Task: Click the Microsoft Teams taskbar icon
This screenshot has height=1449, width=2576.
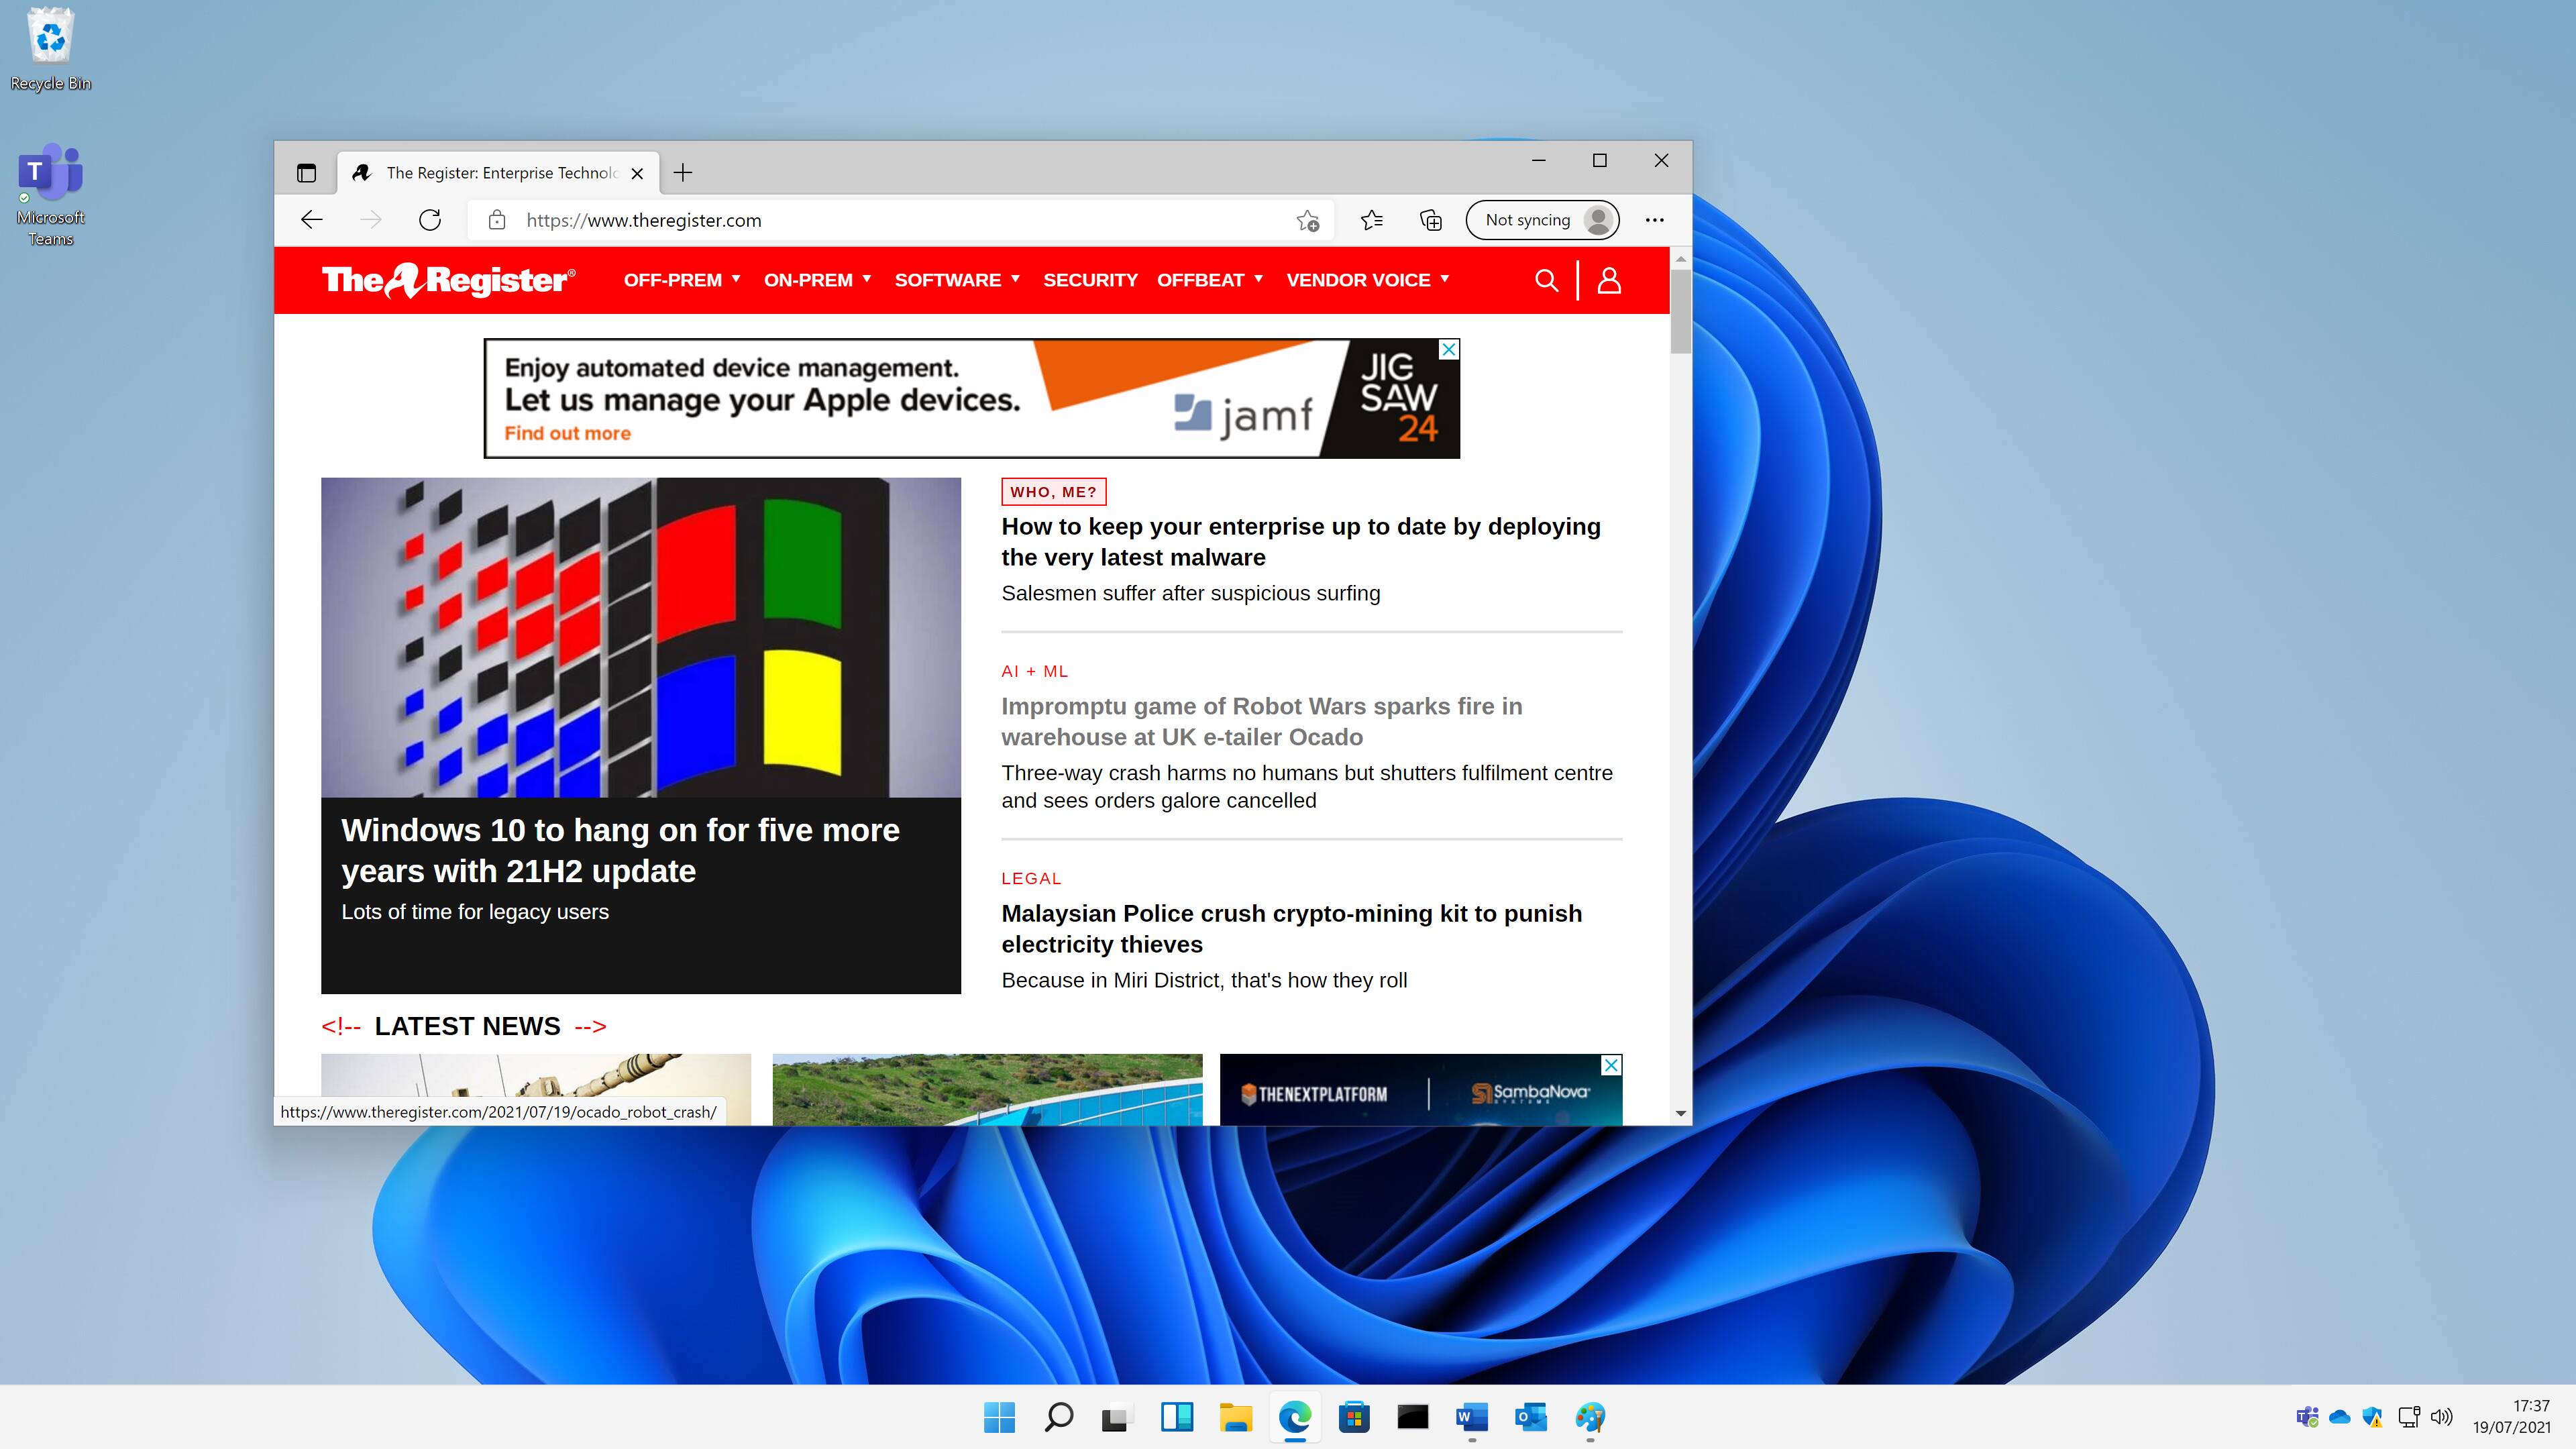Action: 2305,1415
